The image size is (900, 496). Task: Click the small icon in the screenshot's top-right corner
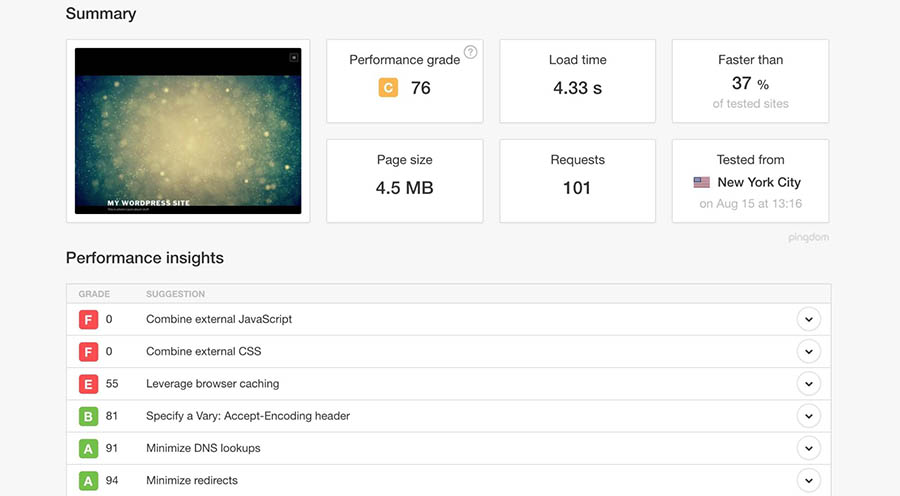(x=293, y=57)
